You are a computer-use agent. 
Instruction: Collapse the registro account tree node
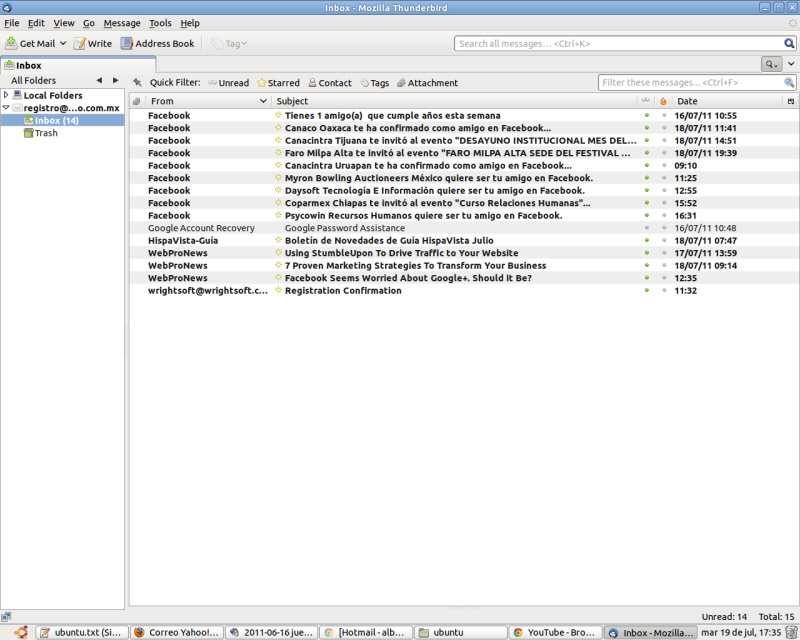point(6,108)
